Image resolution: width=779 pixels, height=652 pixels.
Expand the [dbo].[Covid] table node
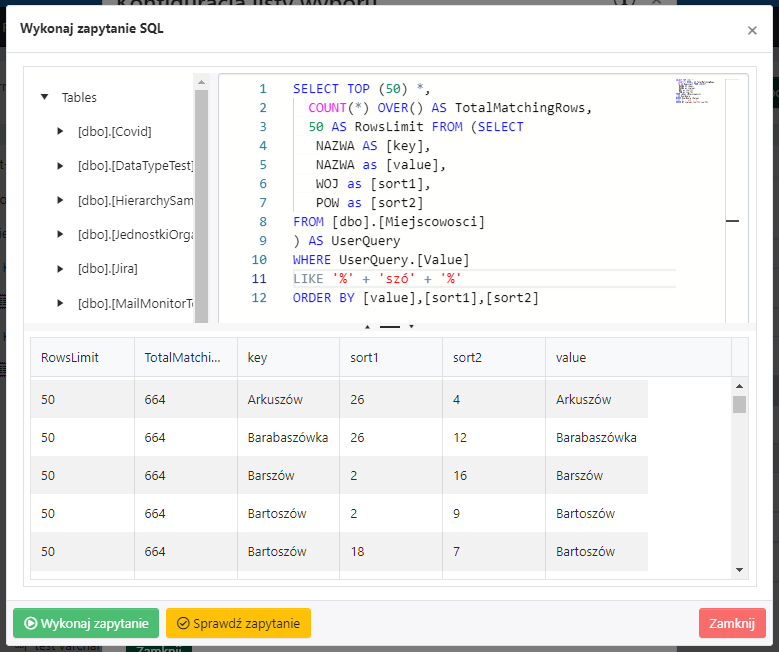coord(61,131)
